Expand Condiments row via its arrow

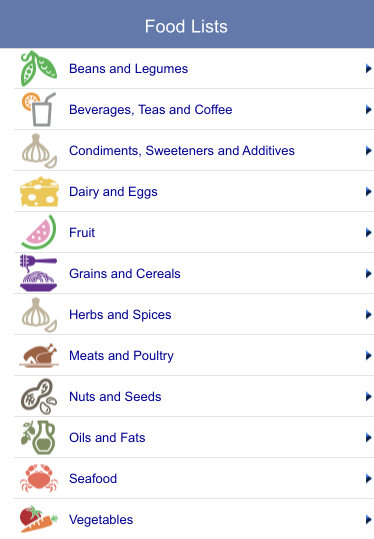[368, 151]
